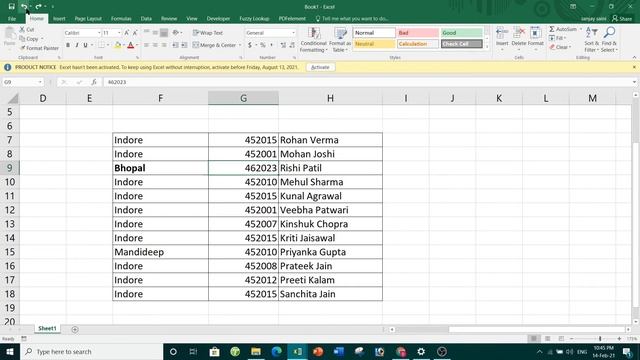The height and width of the screenshot is (360, 640).
Task: Select cell with Sanchita Jain
Action: point(330,294)
